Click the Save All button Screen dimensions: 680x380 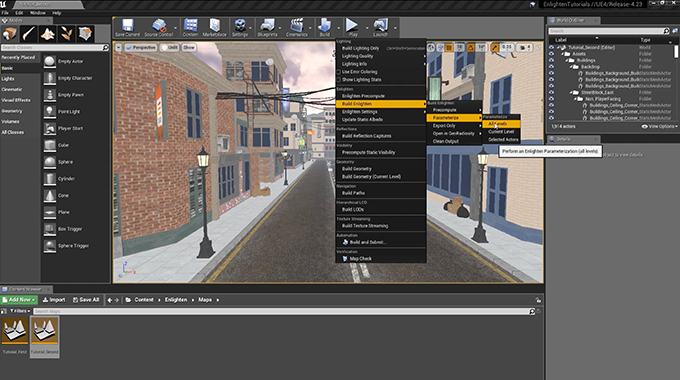click(x=86, y=300)
